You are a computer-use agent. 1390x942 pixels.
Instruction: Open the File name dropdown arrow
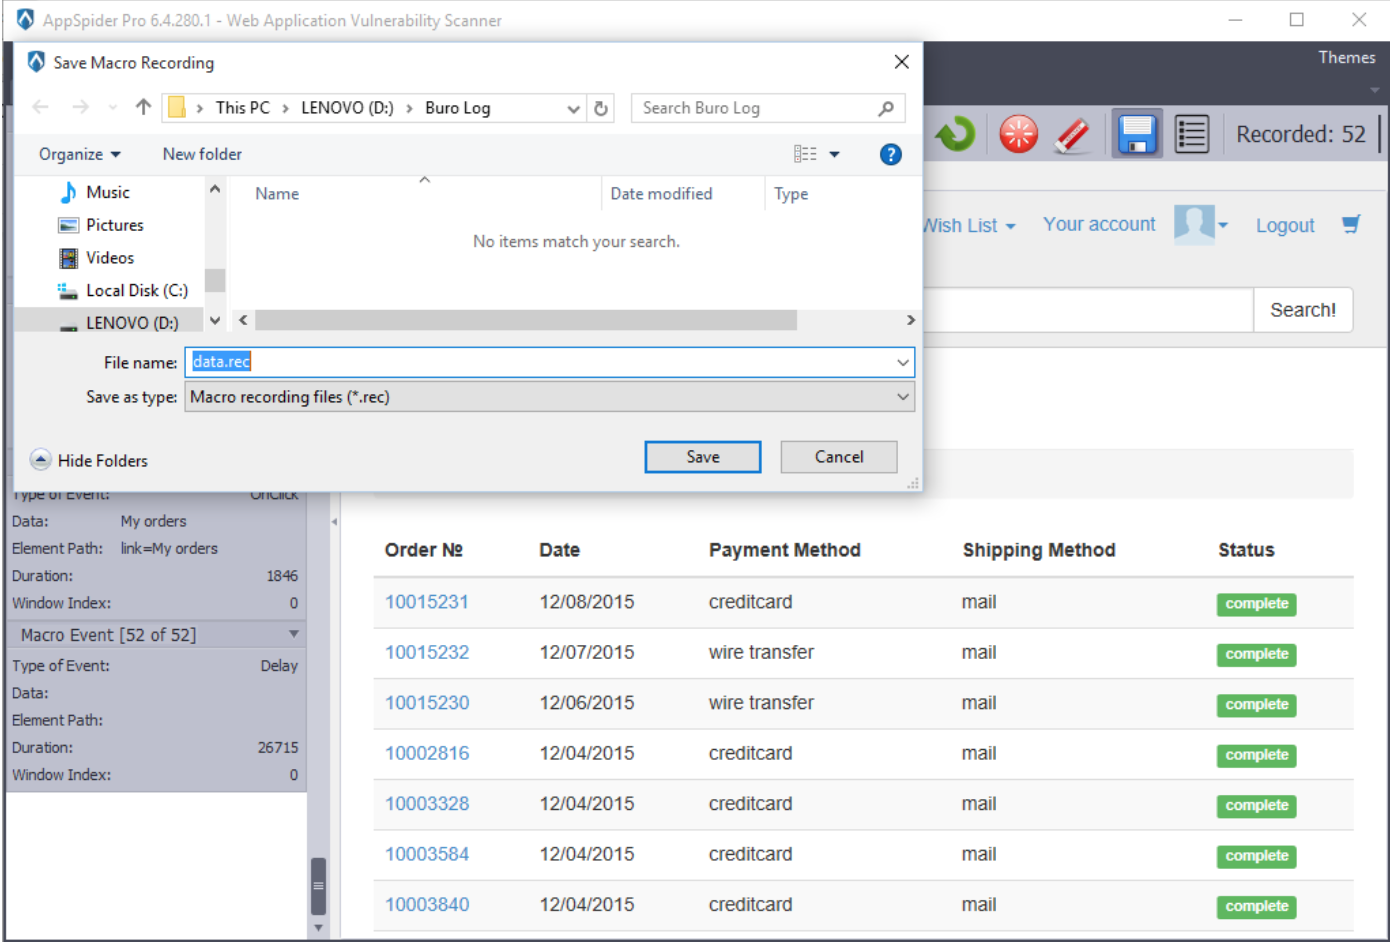coord(902,362)
